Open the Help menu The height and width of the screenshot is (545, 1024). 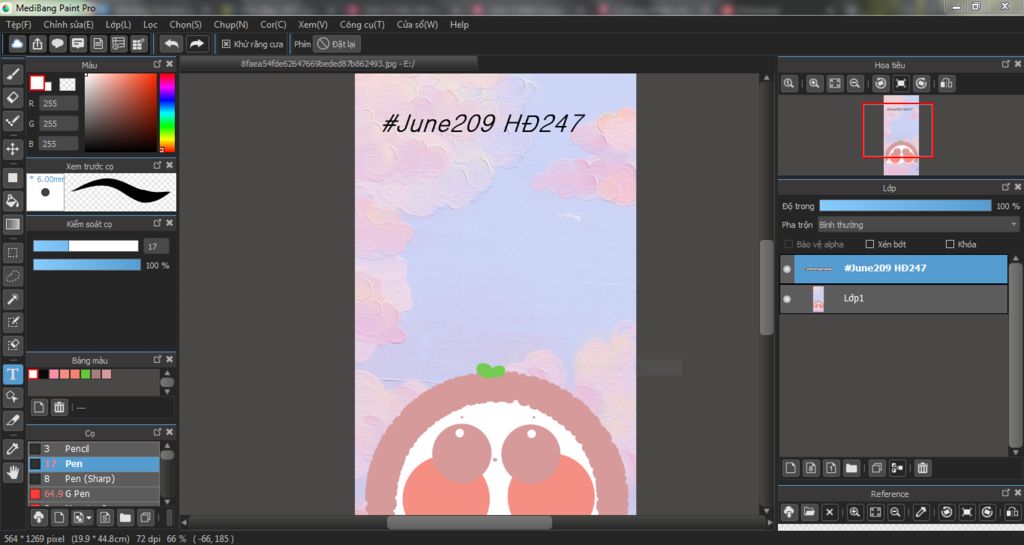(459, 24)
